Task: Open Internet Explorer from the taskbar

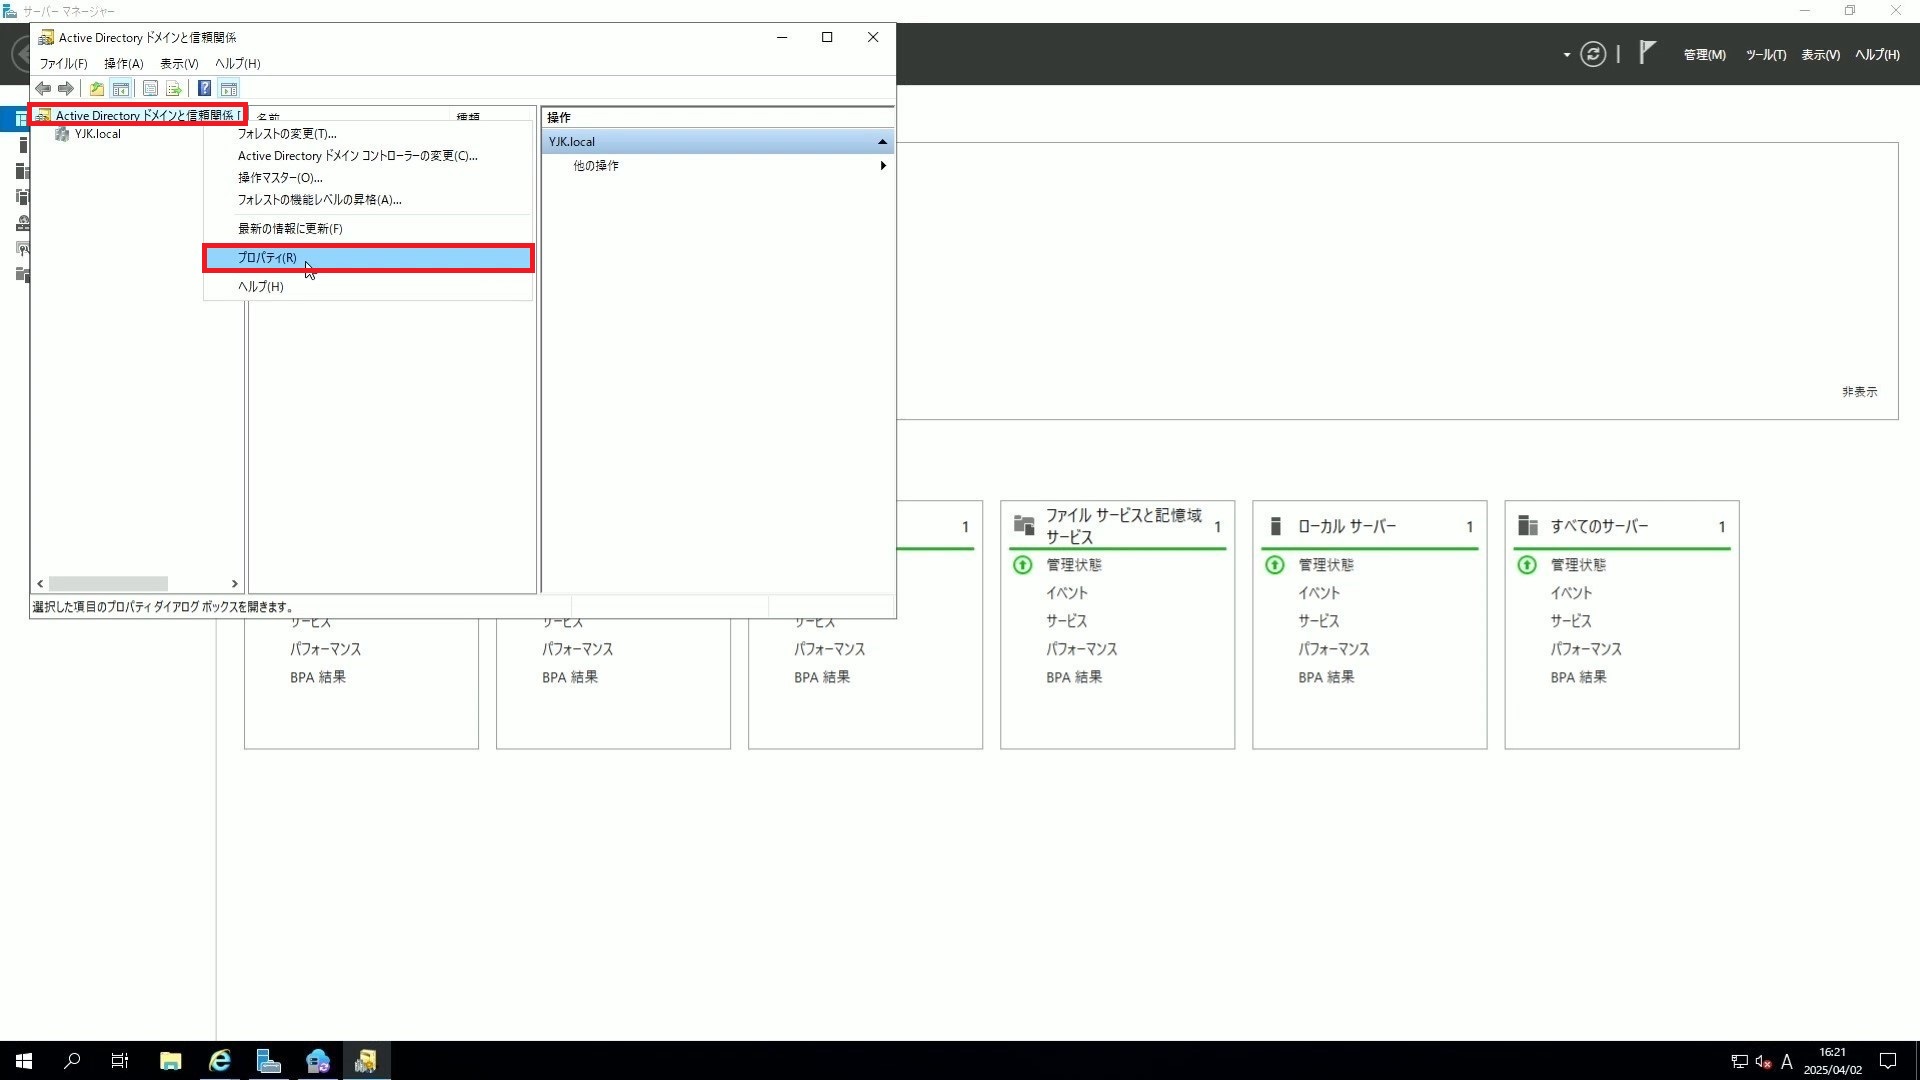Action: coord(219,1061)
